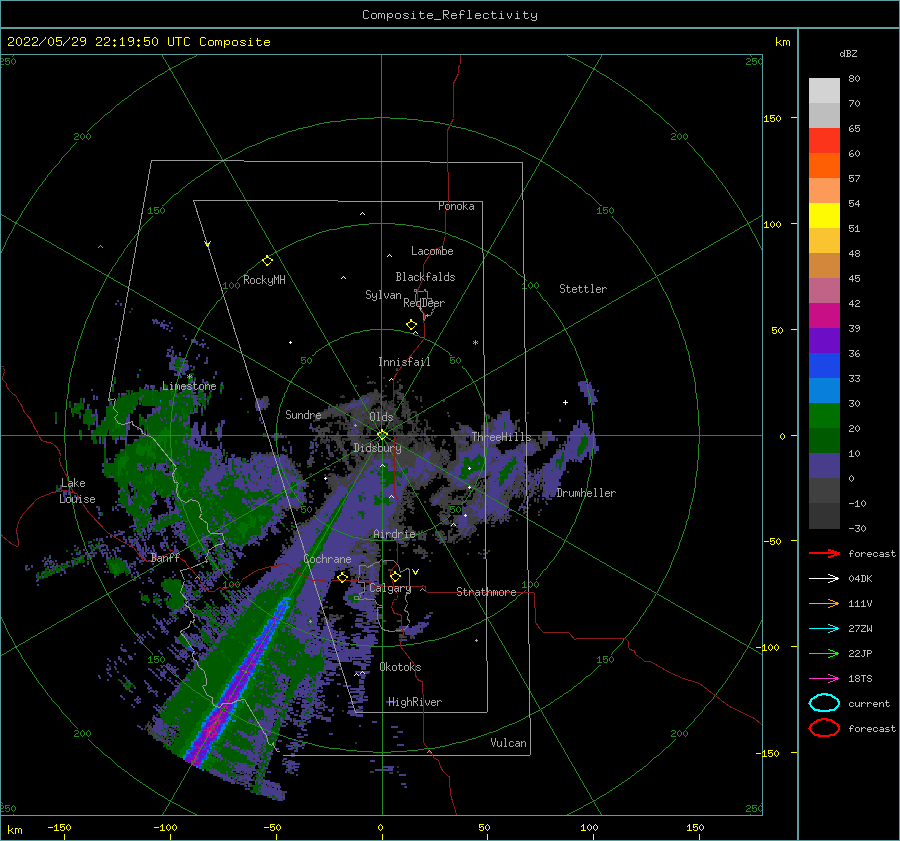Image resolution: width=900 pixels, height=841 pixels.
Task: Click the Drumheller label
Action: [x=586, y=493]
